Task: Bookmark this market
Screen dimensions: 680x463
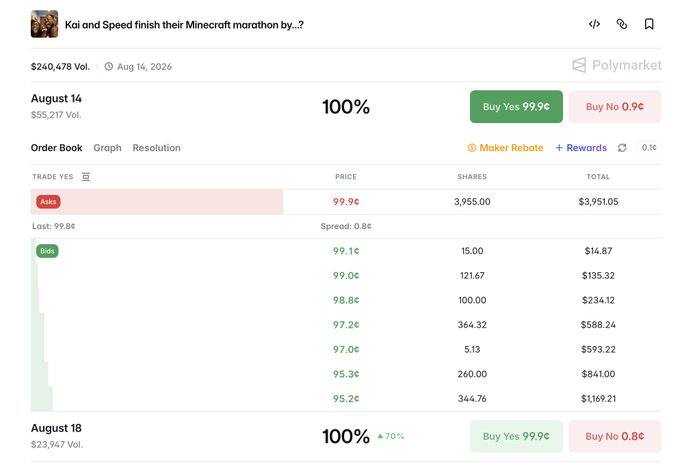Action: [649, 24]
